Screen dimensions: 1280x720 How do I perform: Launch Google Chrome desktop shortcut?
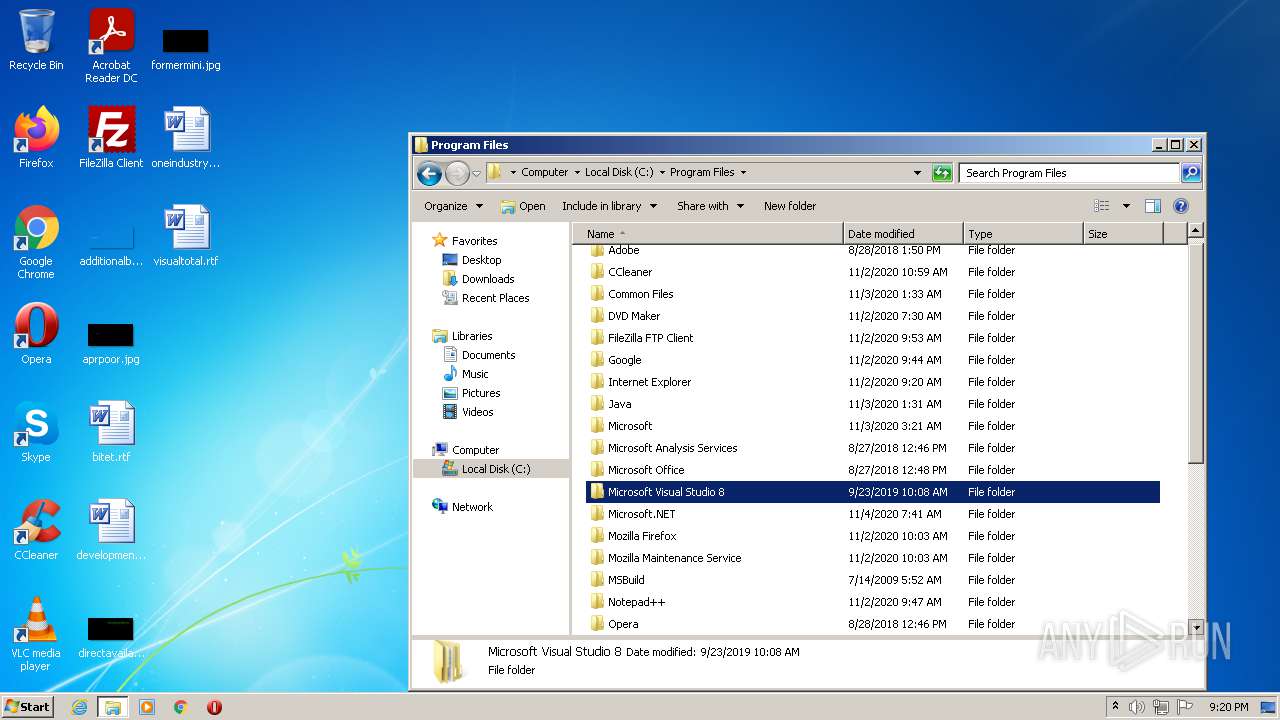coord(36,242)
